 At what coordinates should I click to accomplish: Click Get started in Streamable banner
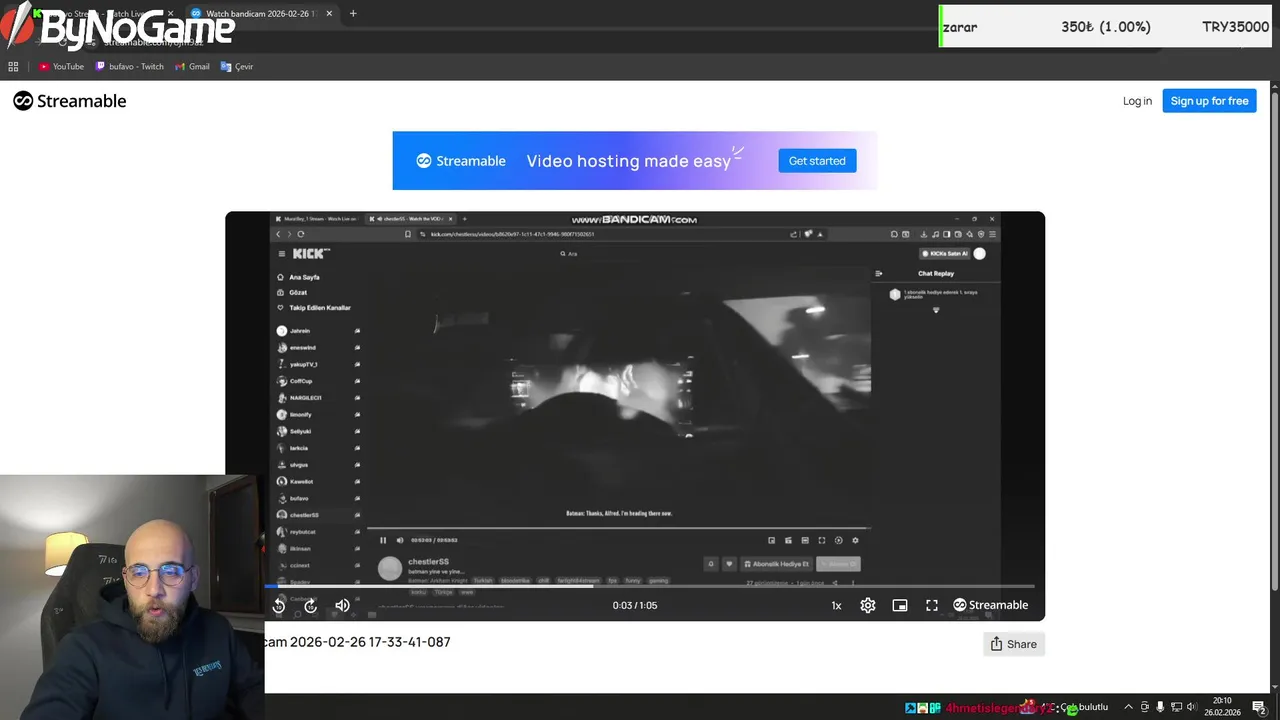tap(817, 160)
